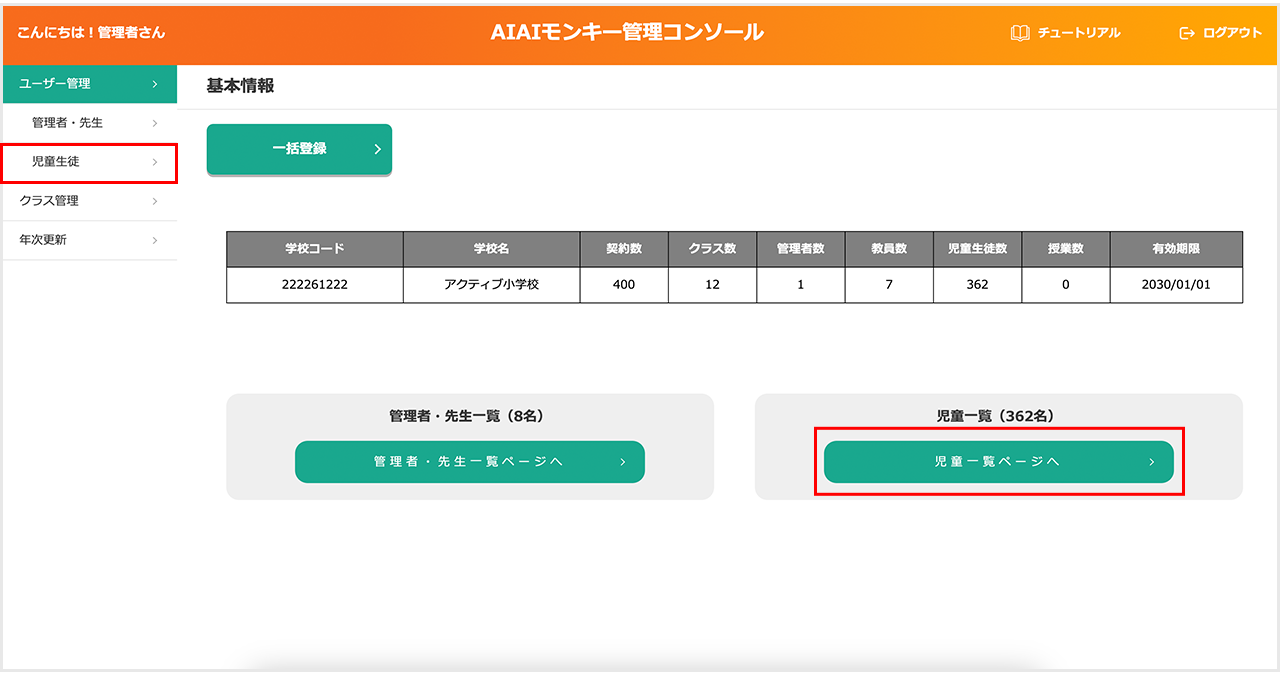Click the arrow icon on 児童一覧ページへ button
Image resolution: width=1280 pixels, height=675 pixels.
coord(1151,462)
